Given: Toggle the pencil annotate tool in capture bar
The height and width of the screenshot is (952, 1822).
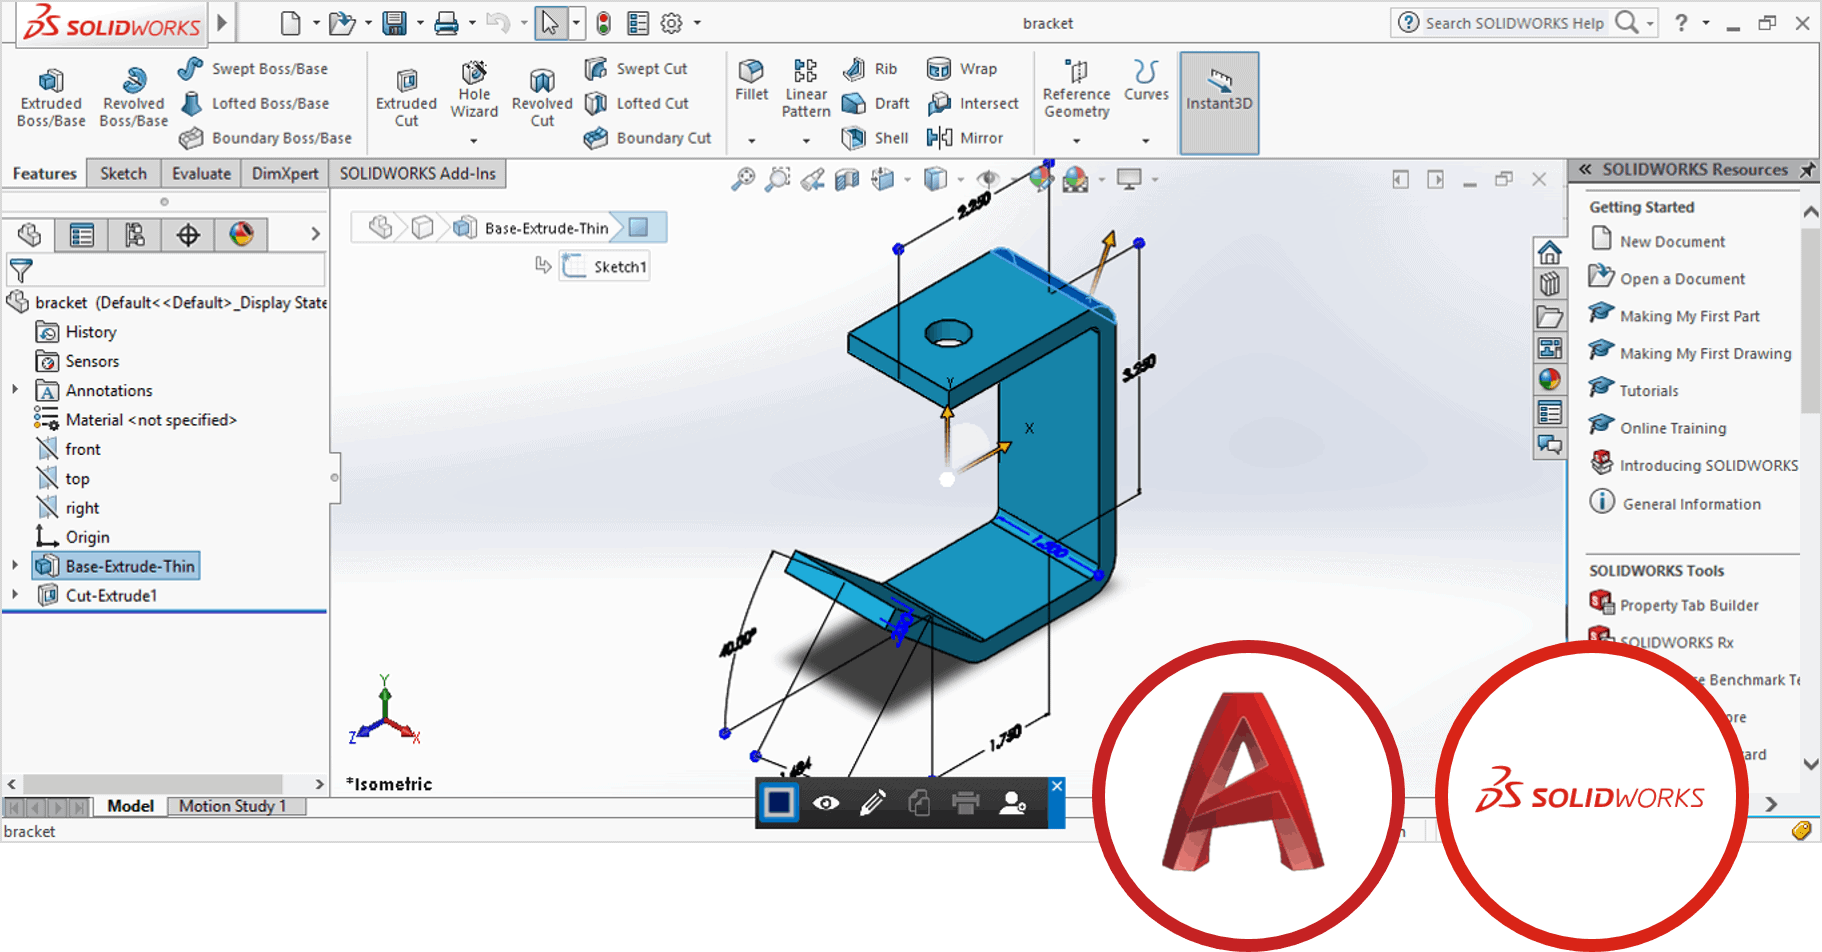Looking at the screenshot, I should (x=872, y=803).
